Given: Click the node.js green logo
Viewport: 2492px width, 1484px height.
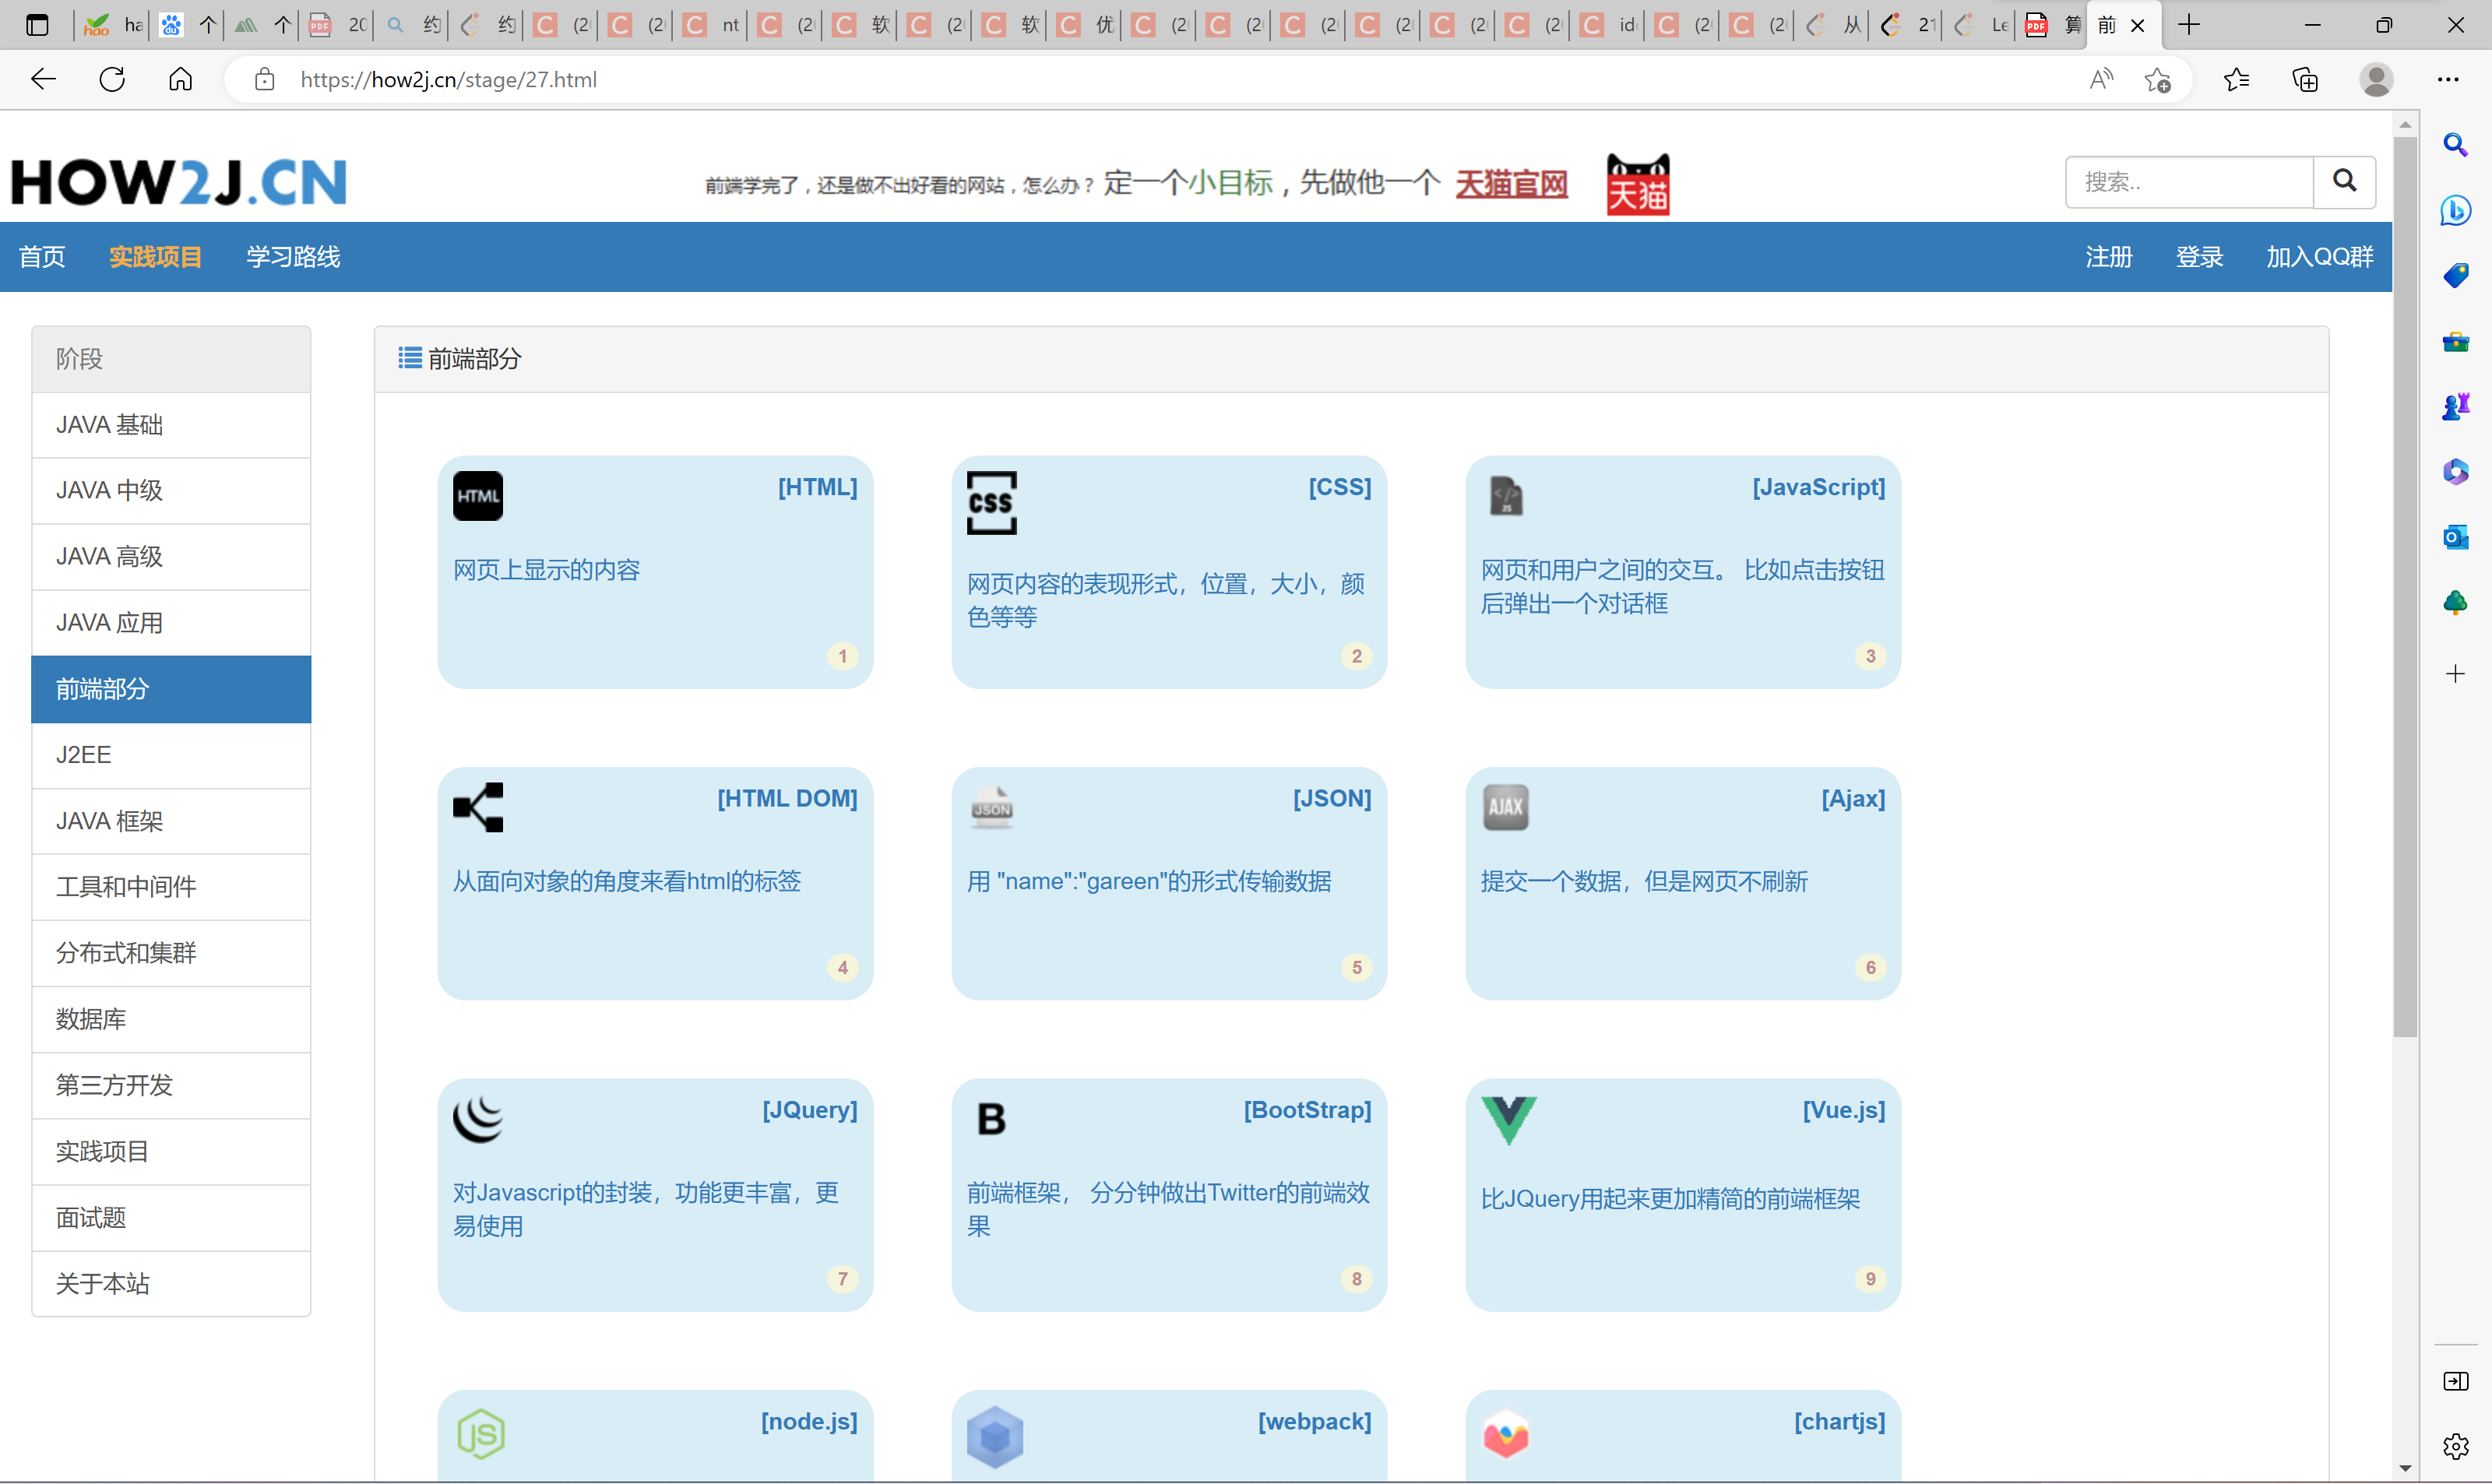Looking at the screenshot, I should (x=481, y=1434).
